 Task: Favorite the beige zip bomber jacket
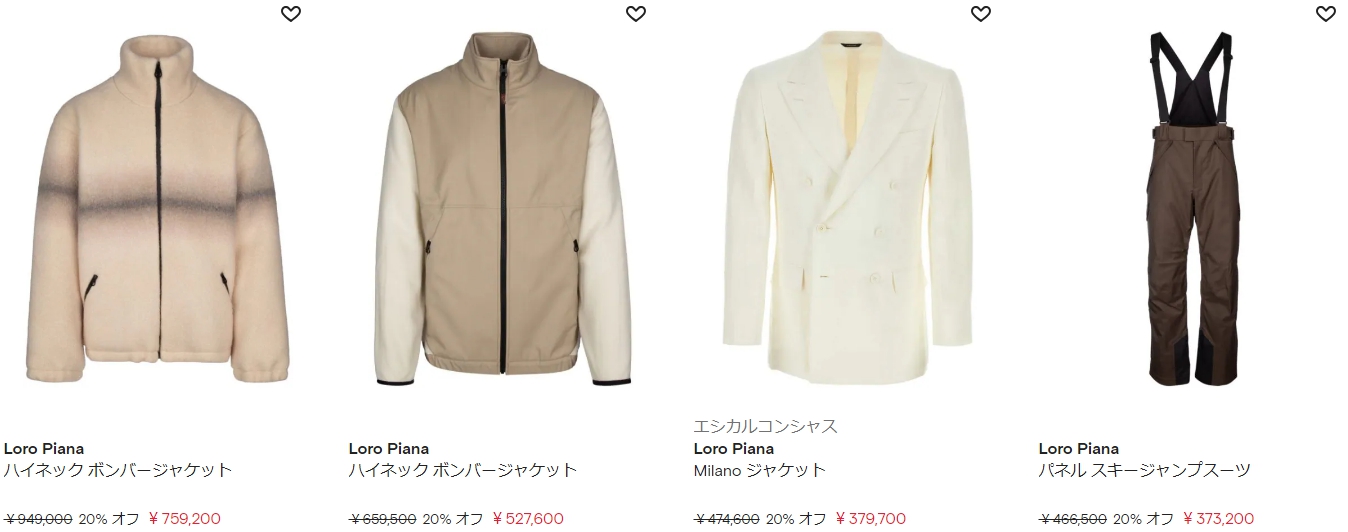(x=635, y=14)
